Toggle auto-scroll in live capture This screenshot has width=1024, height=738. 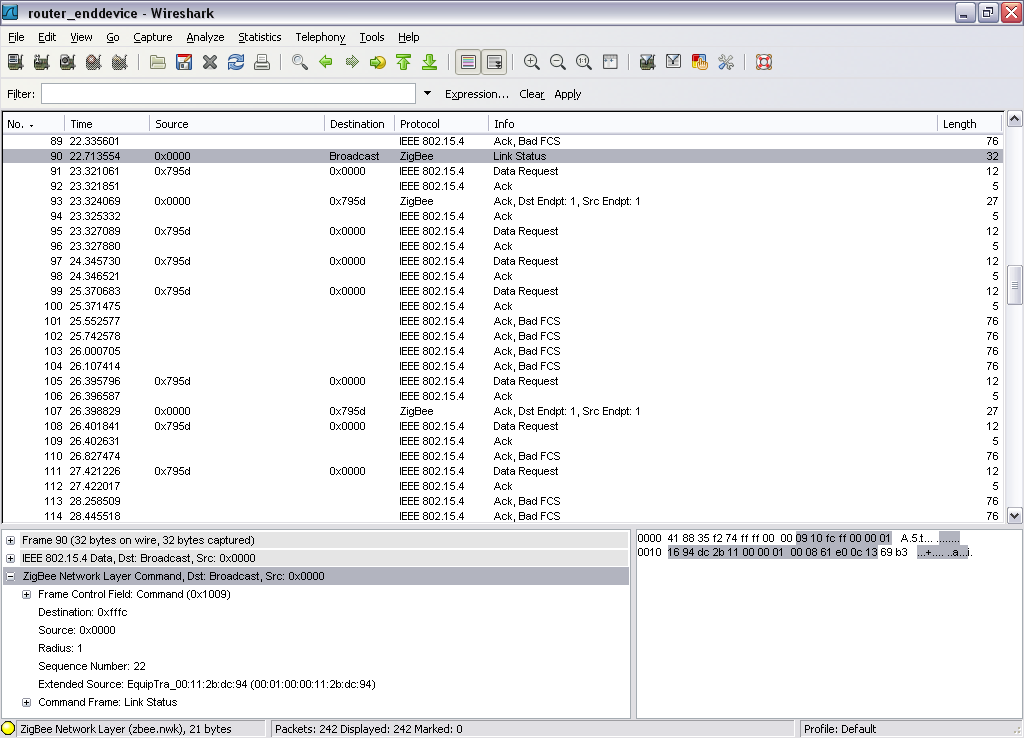(x=494, y=61)
